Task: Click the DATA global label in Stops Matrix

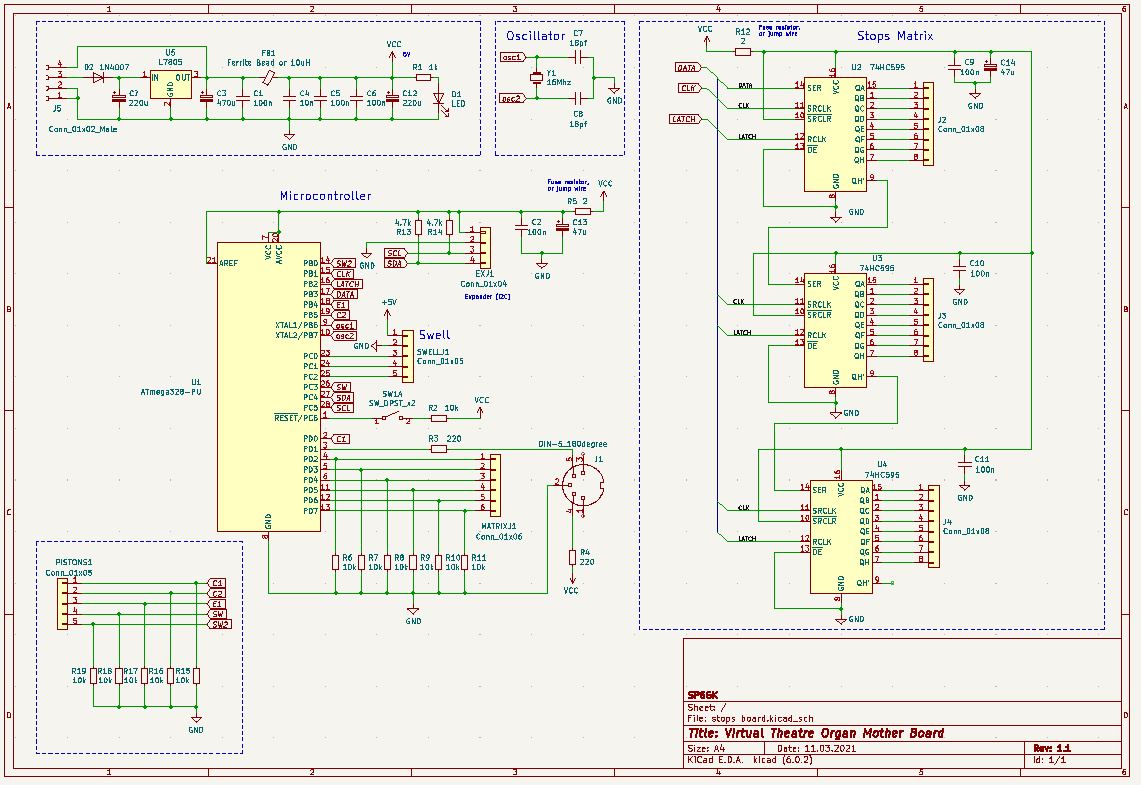Action: [x=688, y=68]
